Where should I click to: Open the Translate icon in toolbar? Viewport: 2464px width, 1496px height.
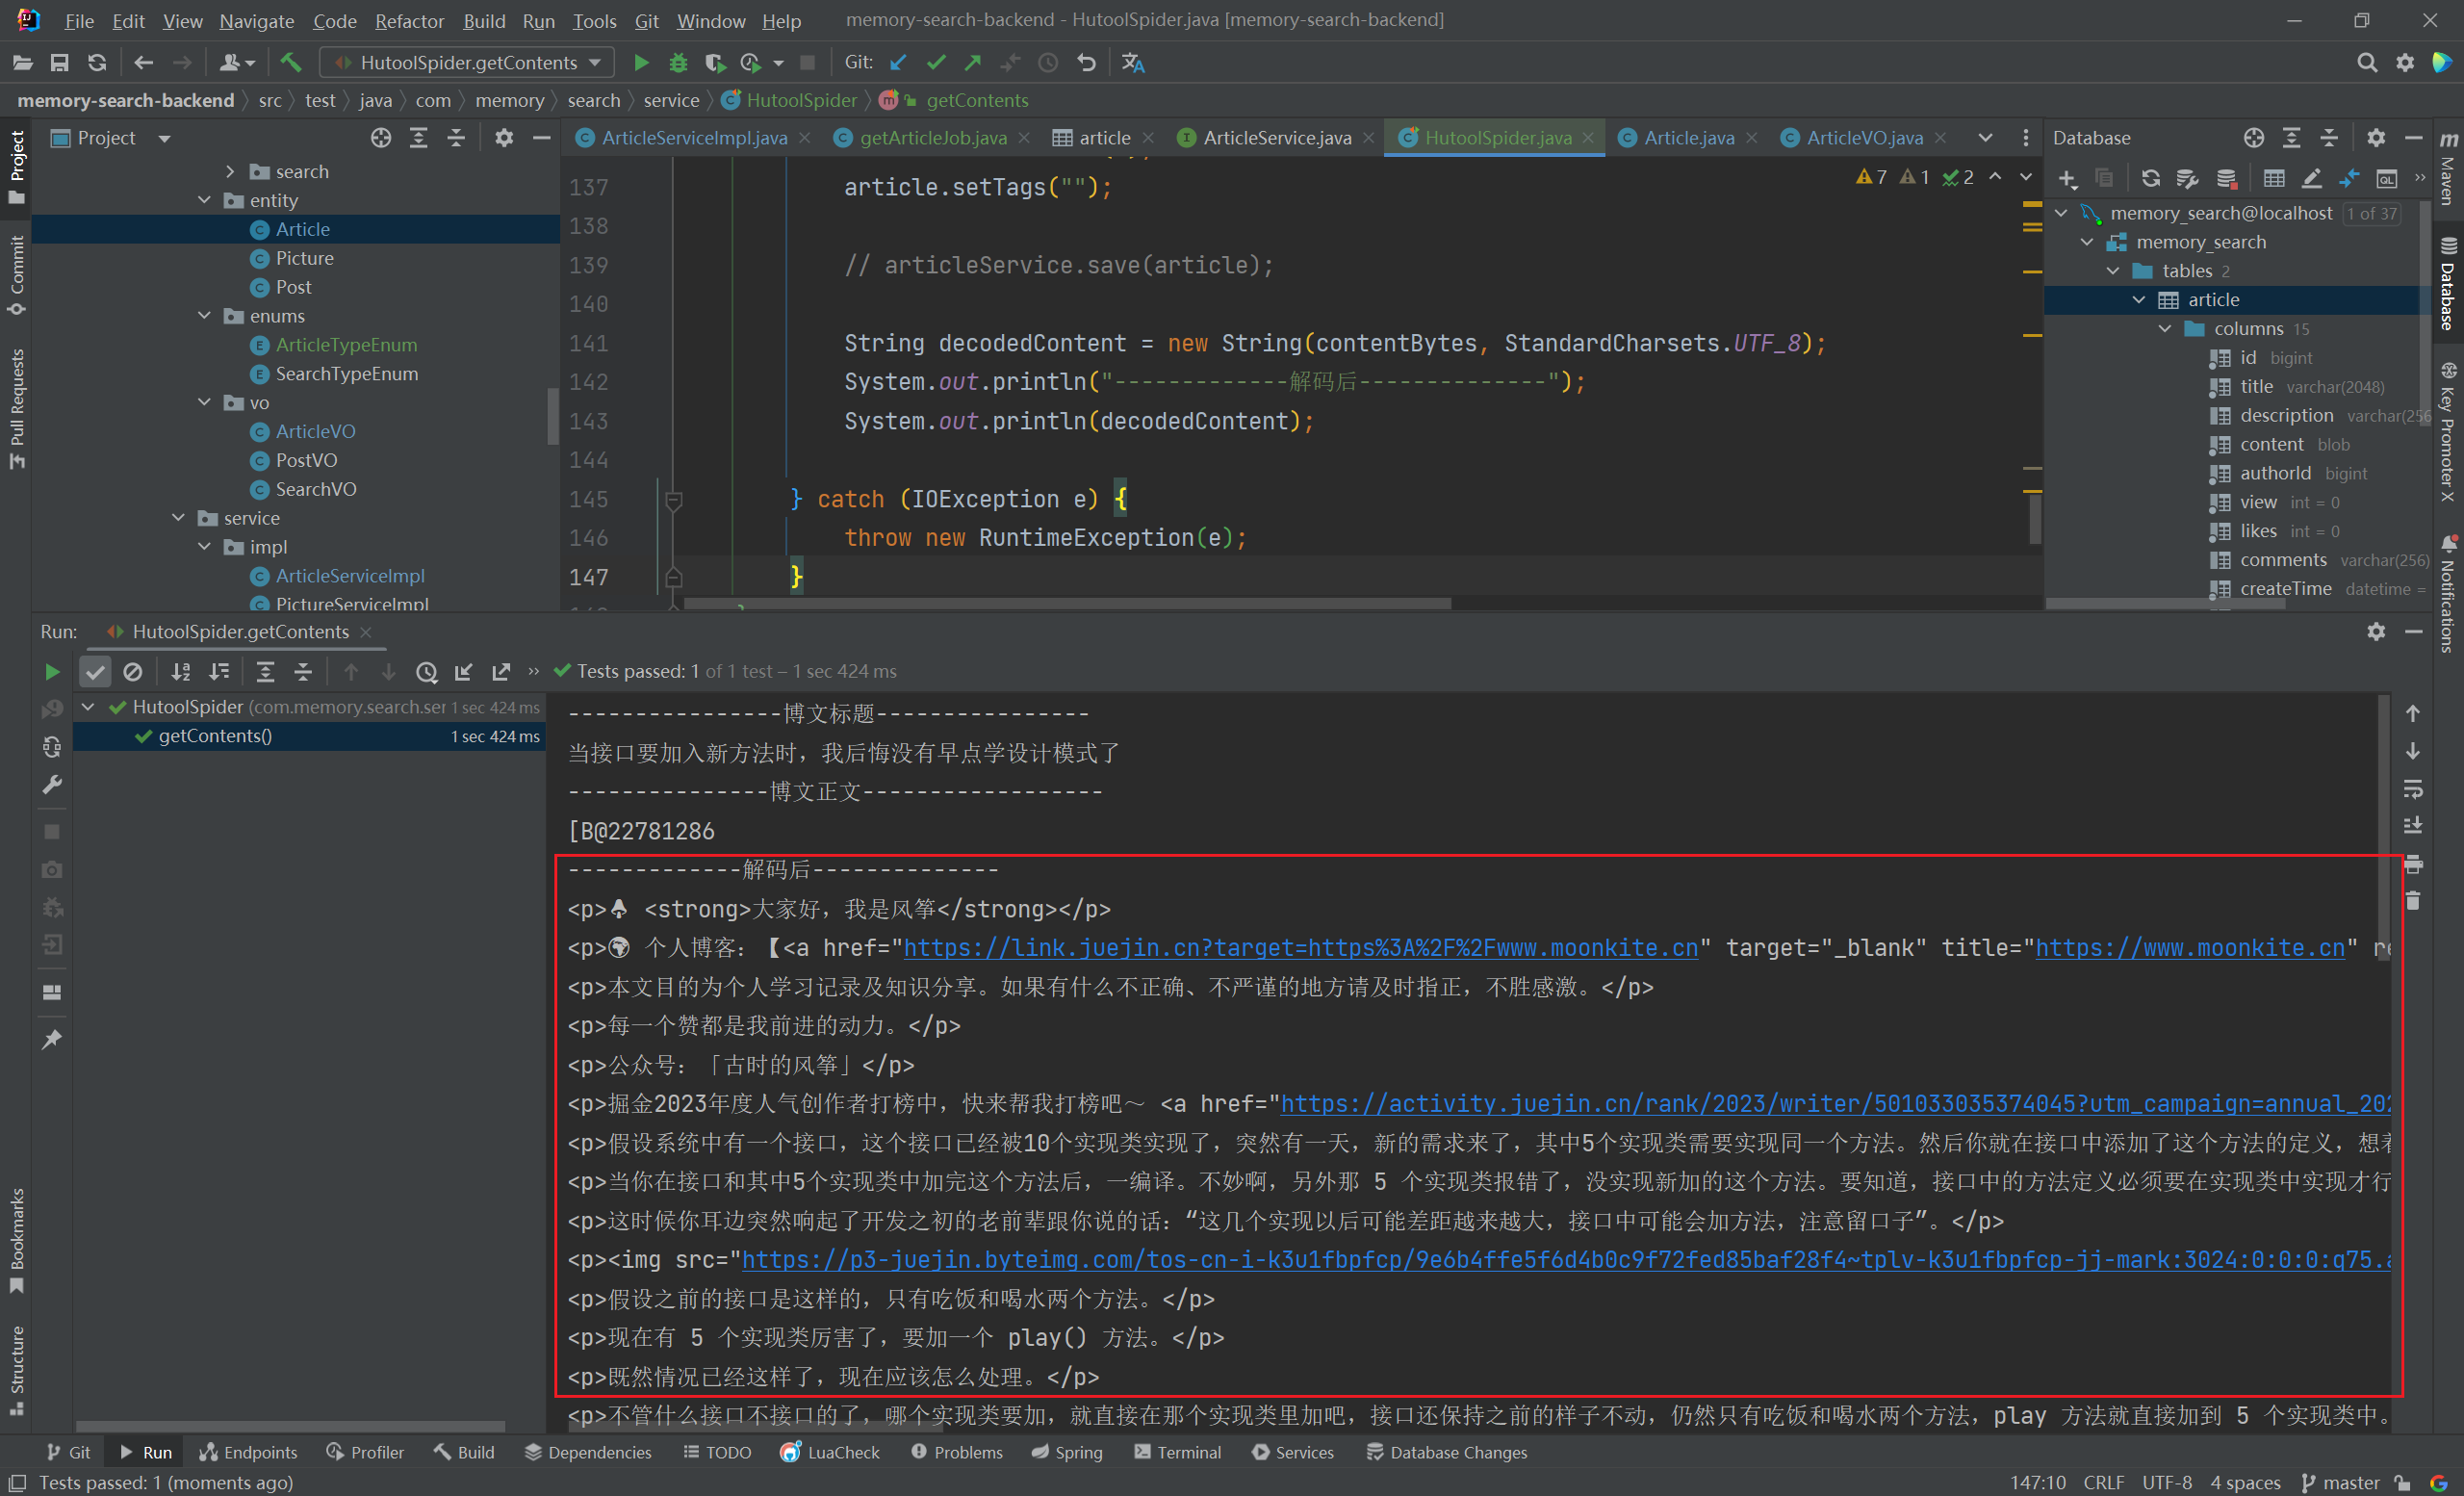click(x=1133, y=63)
